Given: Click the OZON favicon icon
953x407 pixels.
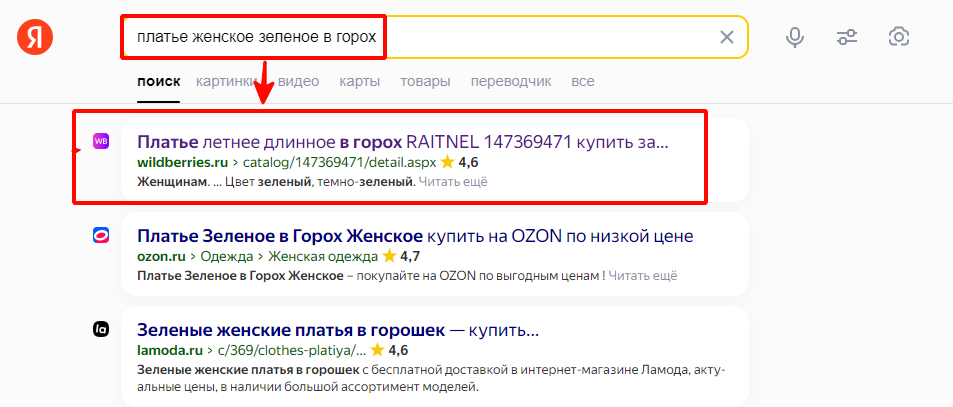Looking at the screenshot, I should coord(101,236).
